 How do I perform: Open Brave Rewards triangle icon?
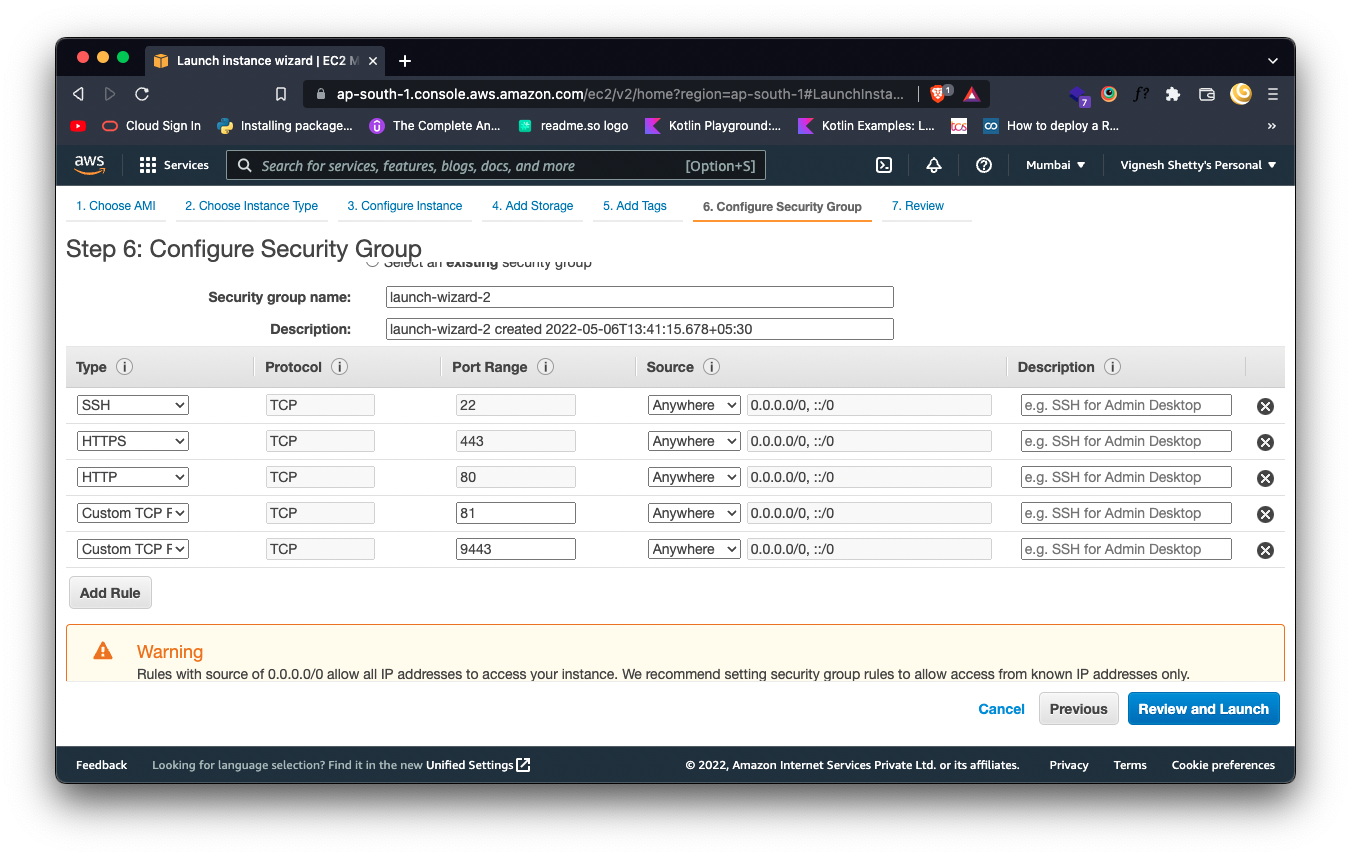point(971,94)
